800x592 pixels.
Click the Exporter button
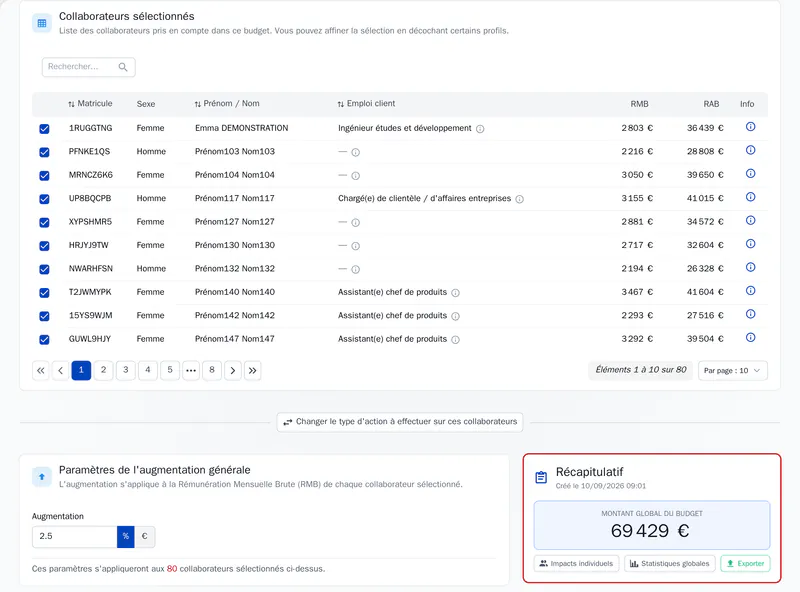(x=745, y=563)
